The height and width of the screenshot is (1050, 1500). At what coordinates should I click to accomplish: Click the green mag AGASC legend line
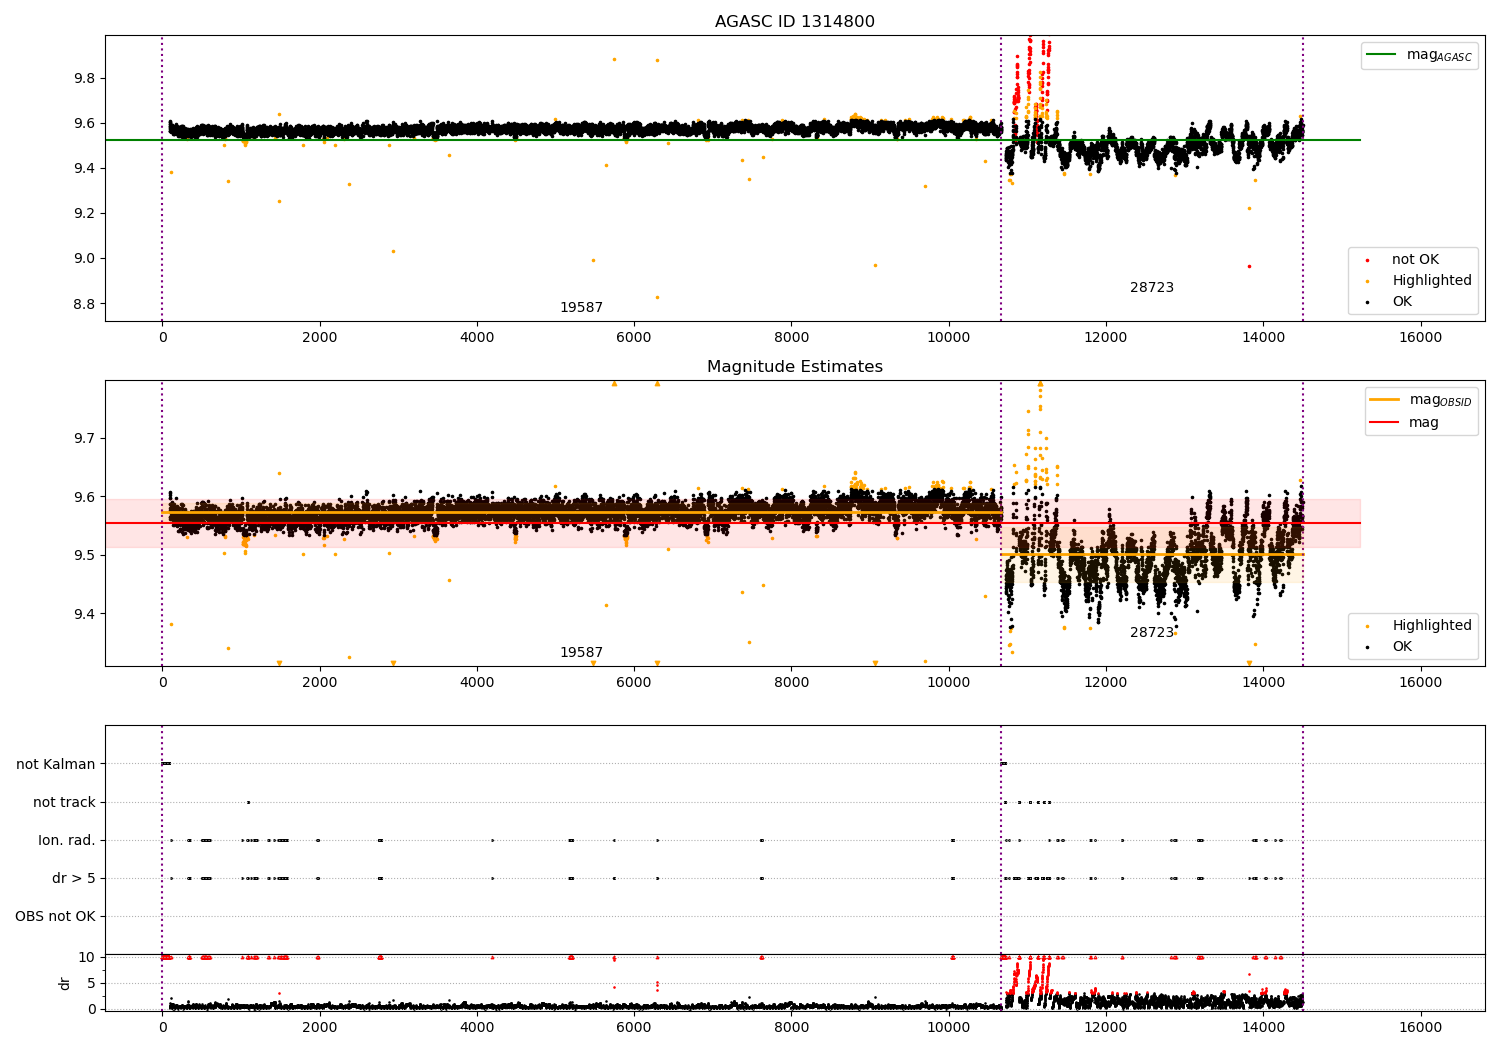[1382, 55]
